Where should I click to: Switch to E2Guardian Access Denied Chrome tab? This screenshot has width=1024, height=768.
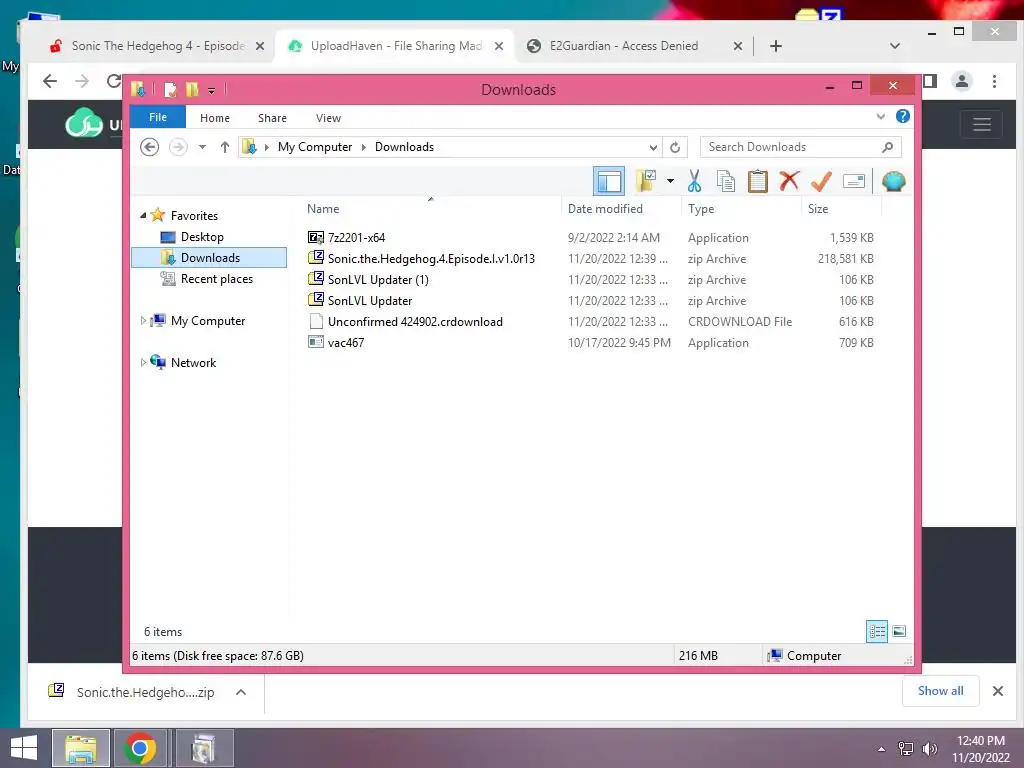(x=623, y=46)
